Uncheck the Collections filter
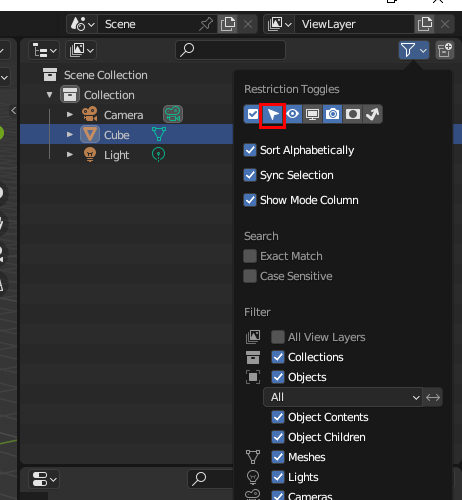Screen dimensions: 462x500 coord(278,357)
